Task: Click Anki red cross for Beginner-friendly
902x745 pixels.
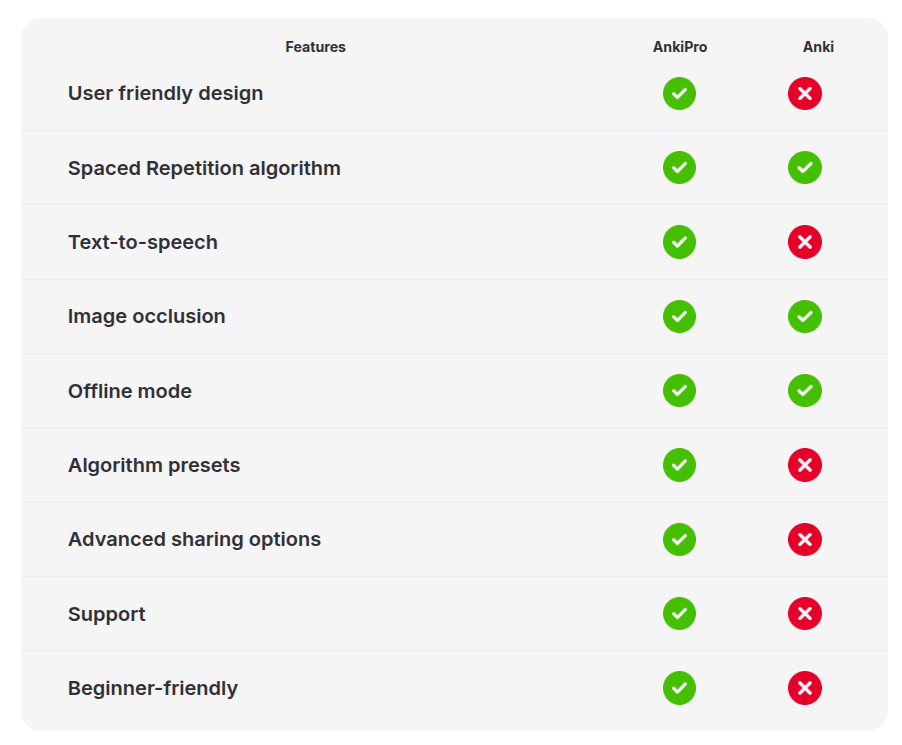Action: [x=804, y=688]
